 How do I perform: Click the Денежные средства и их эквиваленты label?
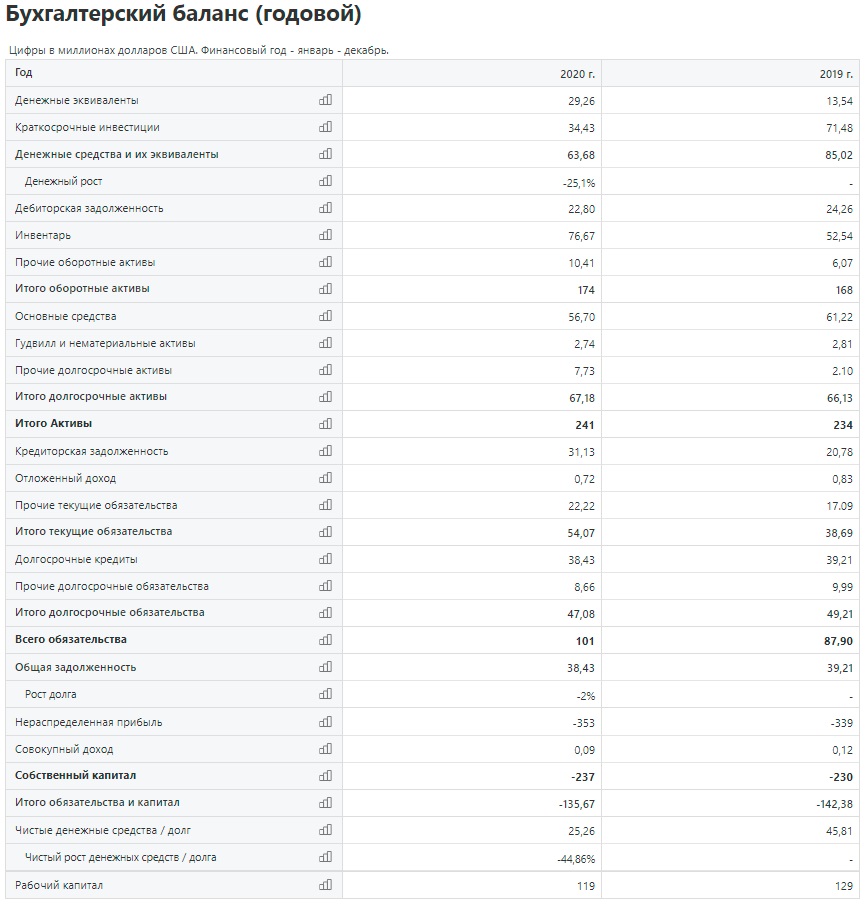(x=117, y=154)
